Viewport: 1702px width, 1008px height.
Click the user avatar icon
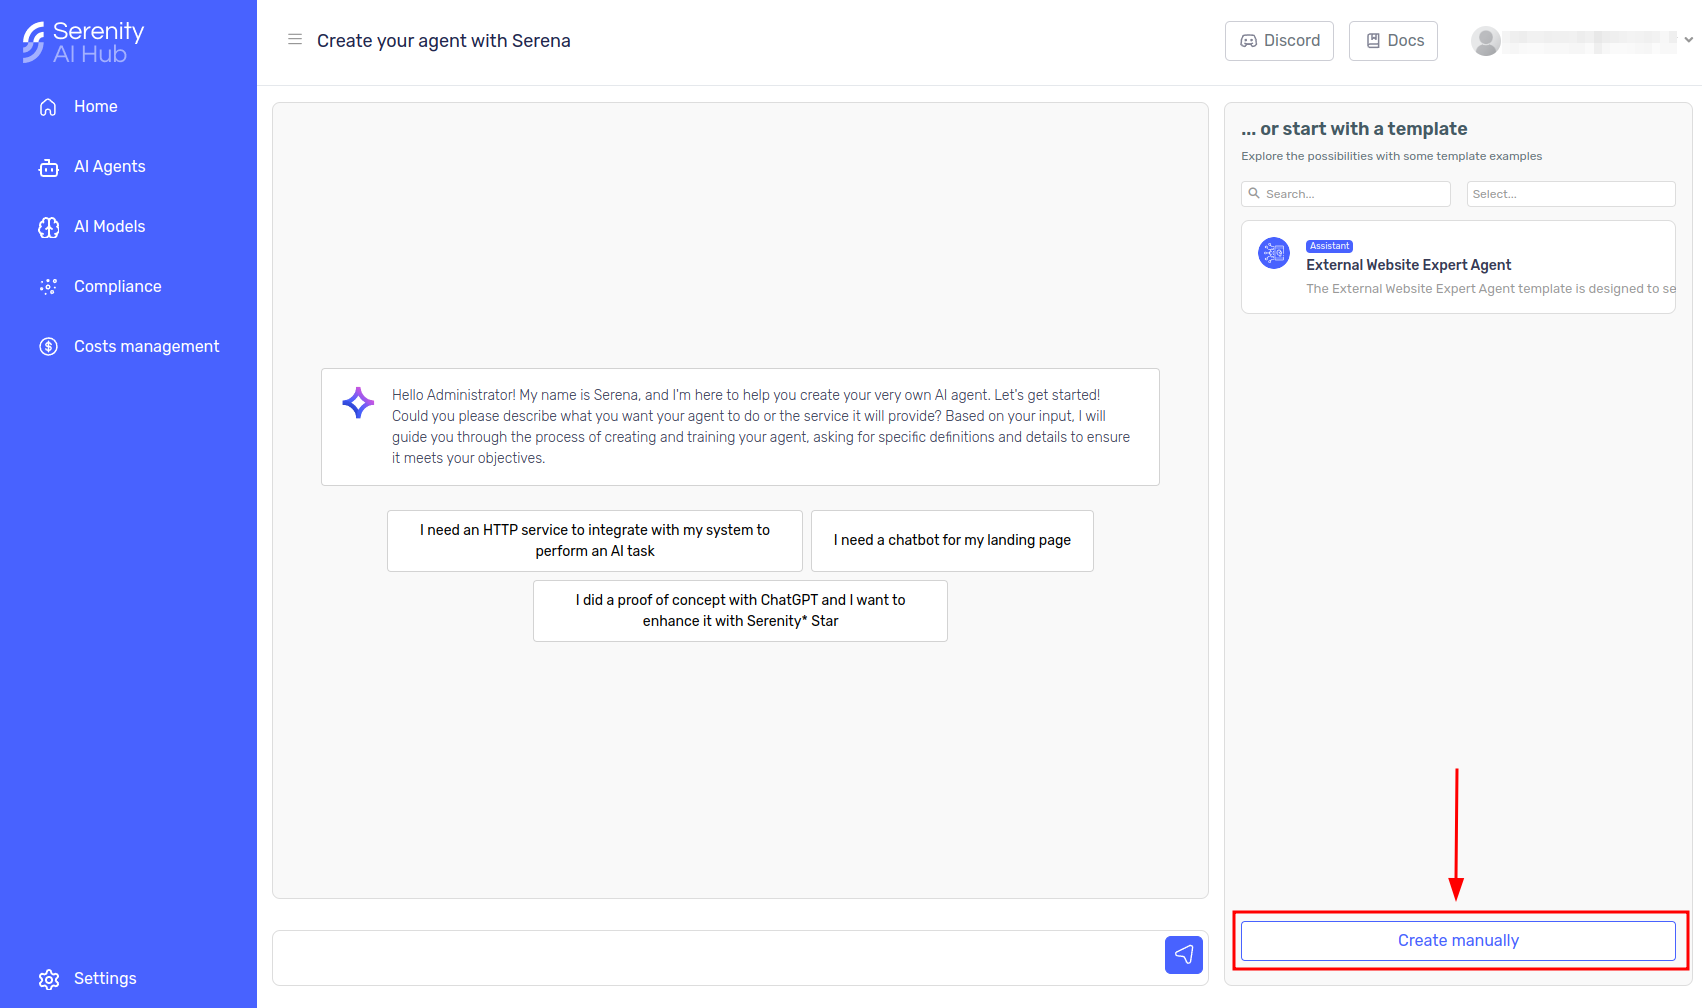coord(1486,41)
